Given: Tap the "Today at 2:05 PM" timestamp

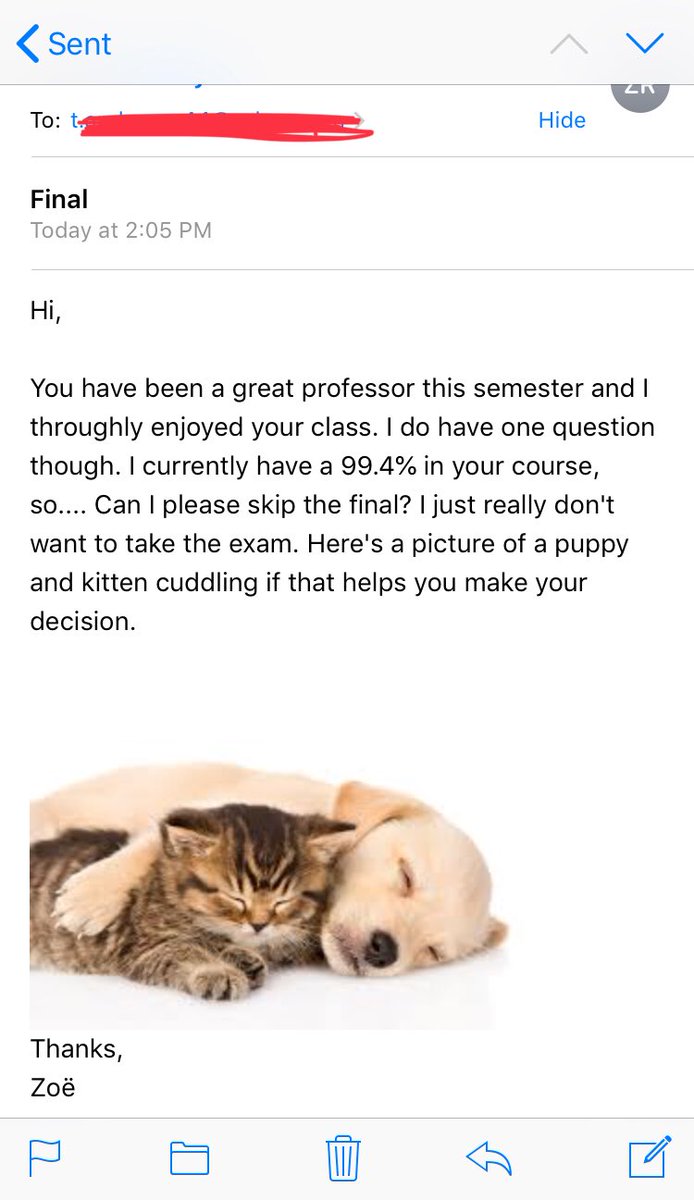Looking at the screenshot, I should pos(121,230).
